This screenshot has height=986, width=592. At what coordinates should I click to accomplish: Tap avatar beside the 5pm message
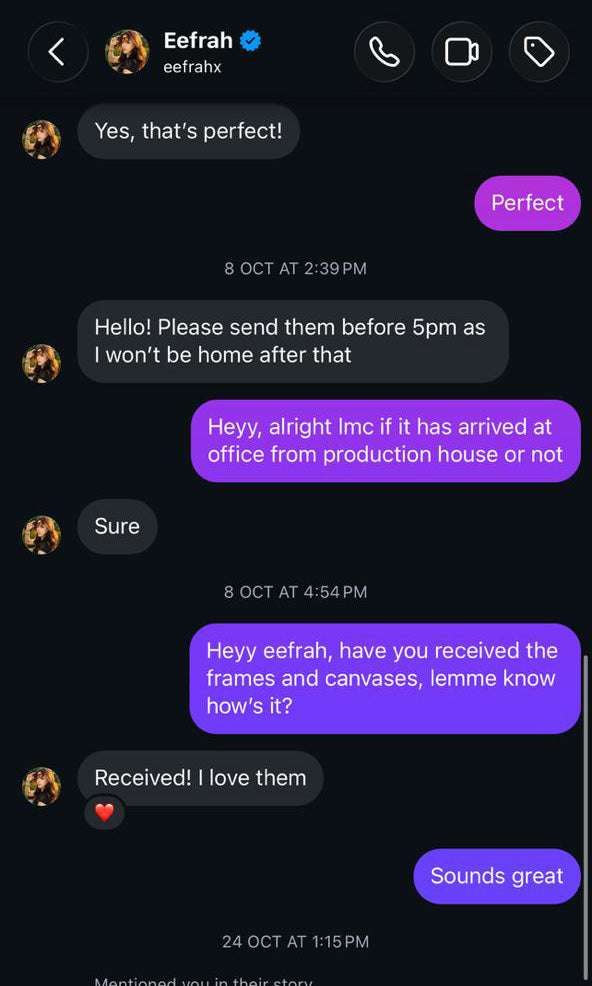coord(42,363)
